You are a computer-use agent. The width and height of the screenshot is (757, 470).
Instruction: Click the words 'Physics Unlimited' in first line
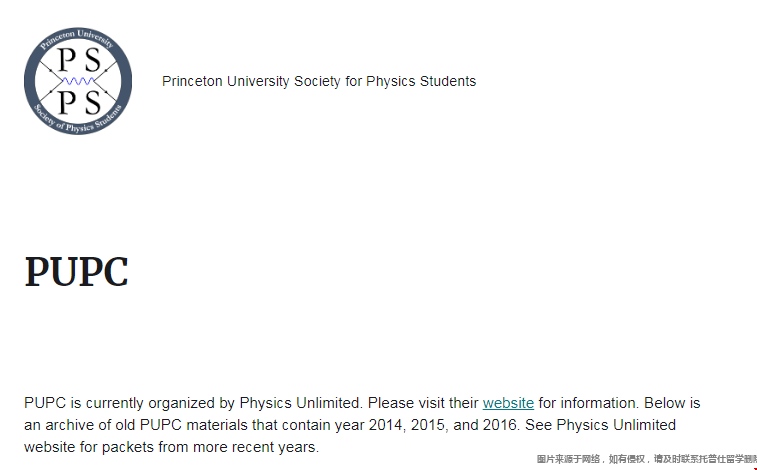[300, 403]
